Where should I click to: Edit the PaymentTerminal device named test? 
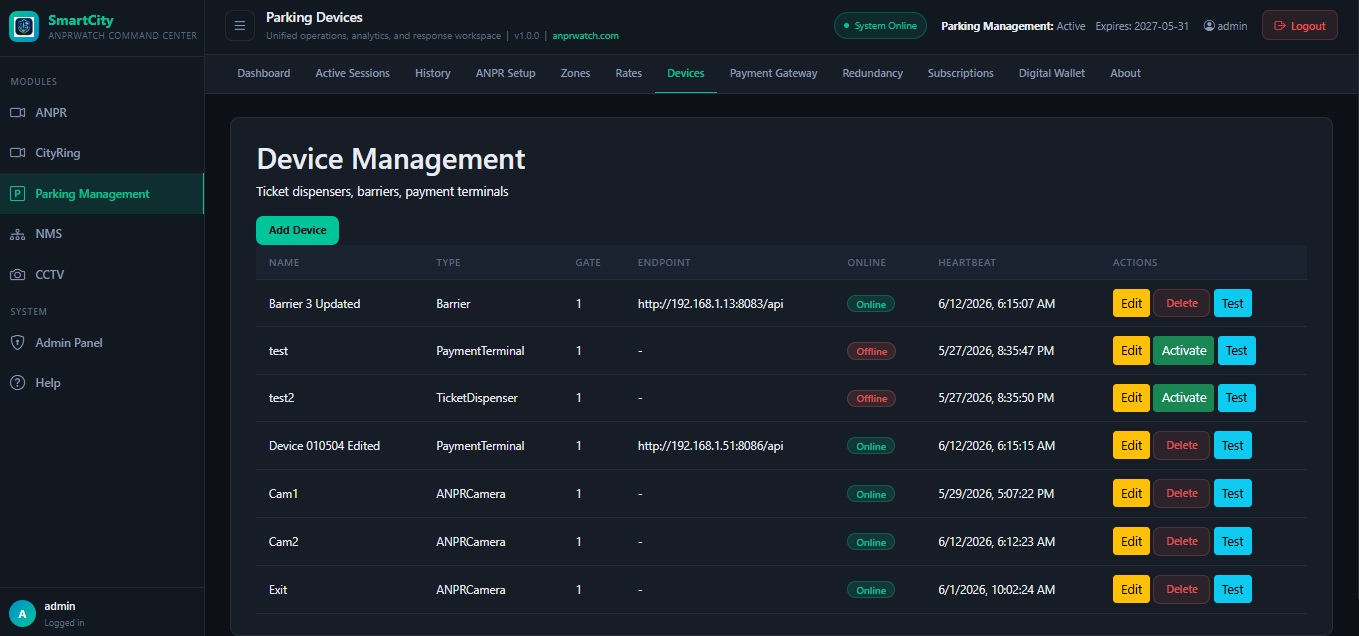[1132, 351]
